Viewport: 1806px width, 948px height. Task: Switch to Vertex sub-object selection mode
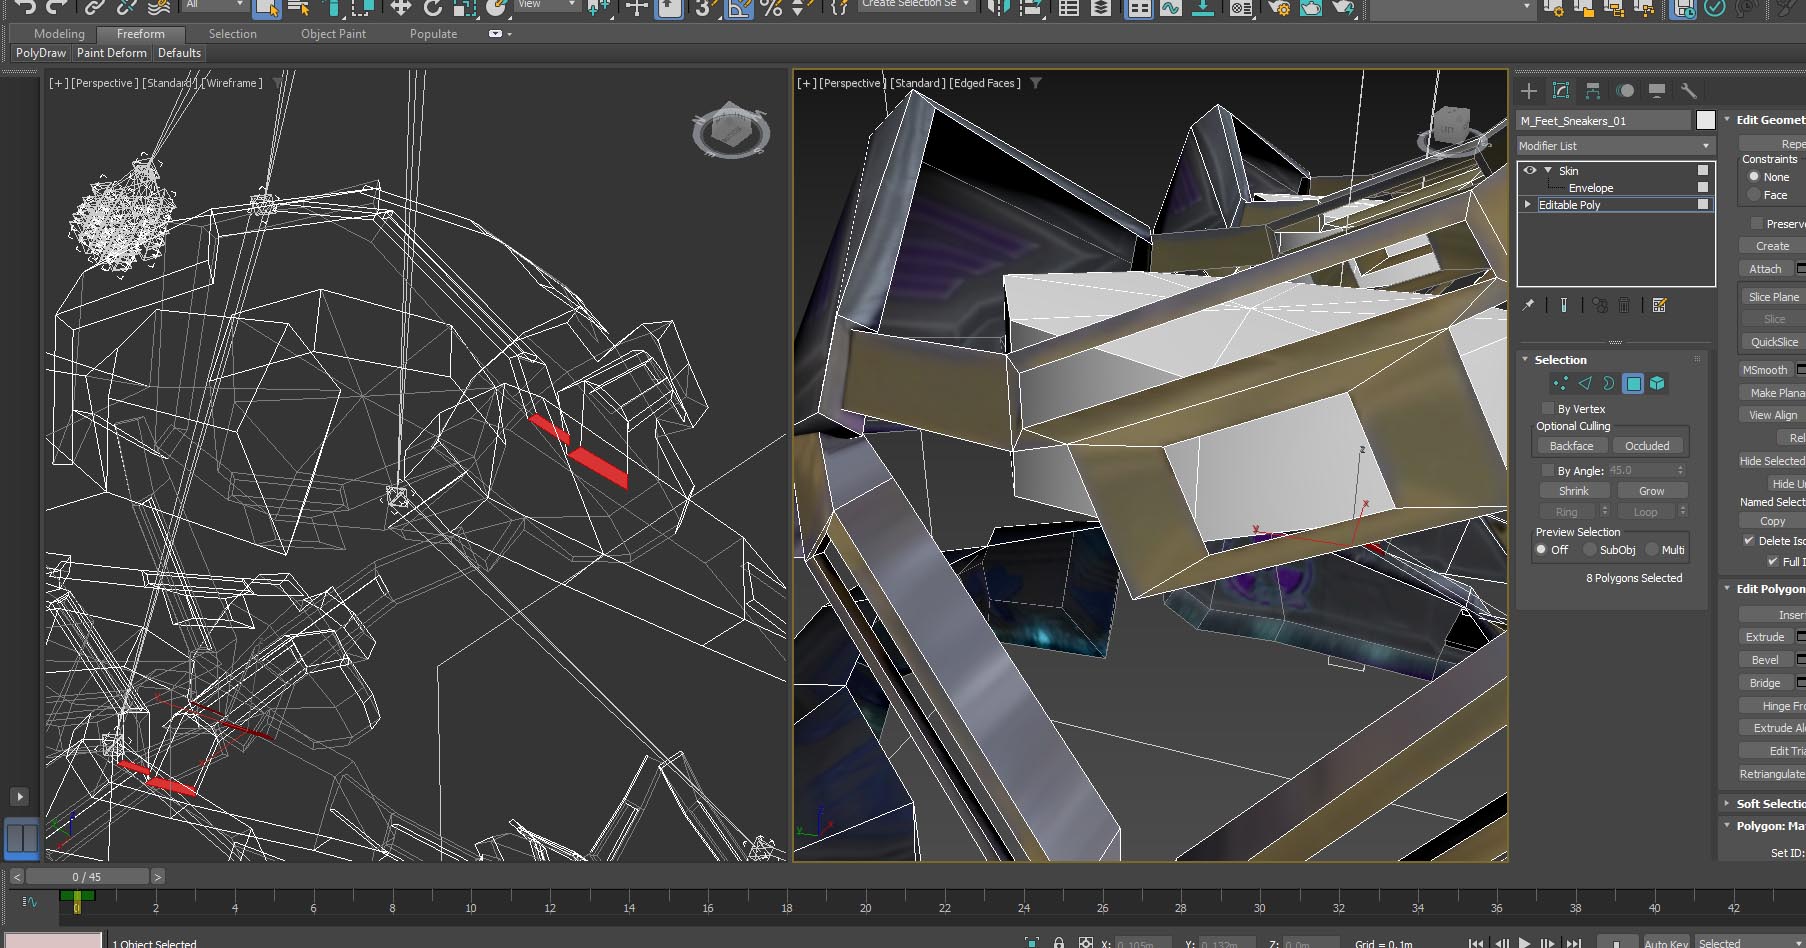pyautogui.click(x=1560, y=384)
